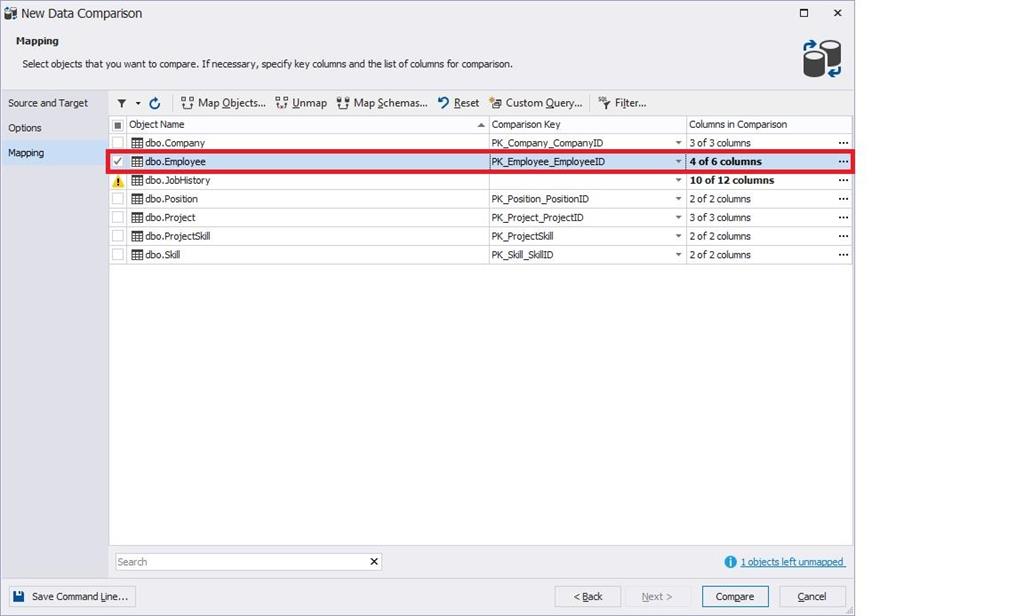Open the funnel filter dropdown arrow

(x=136, y=102)
